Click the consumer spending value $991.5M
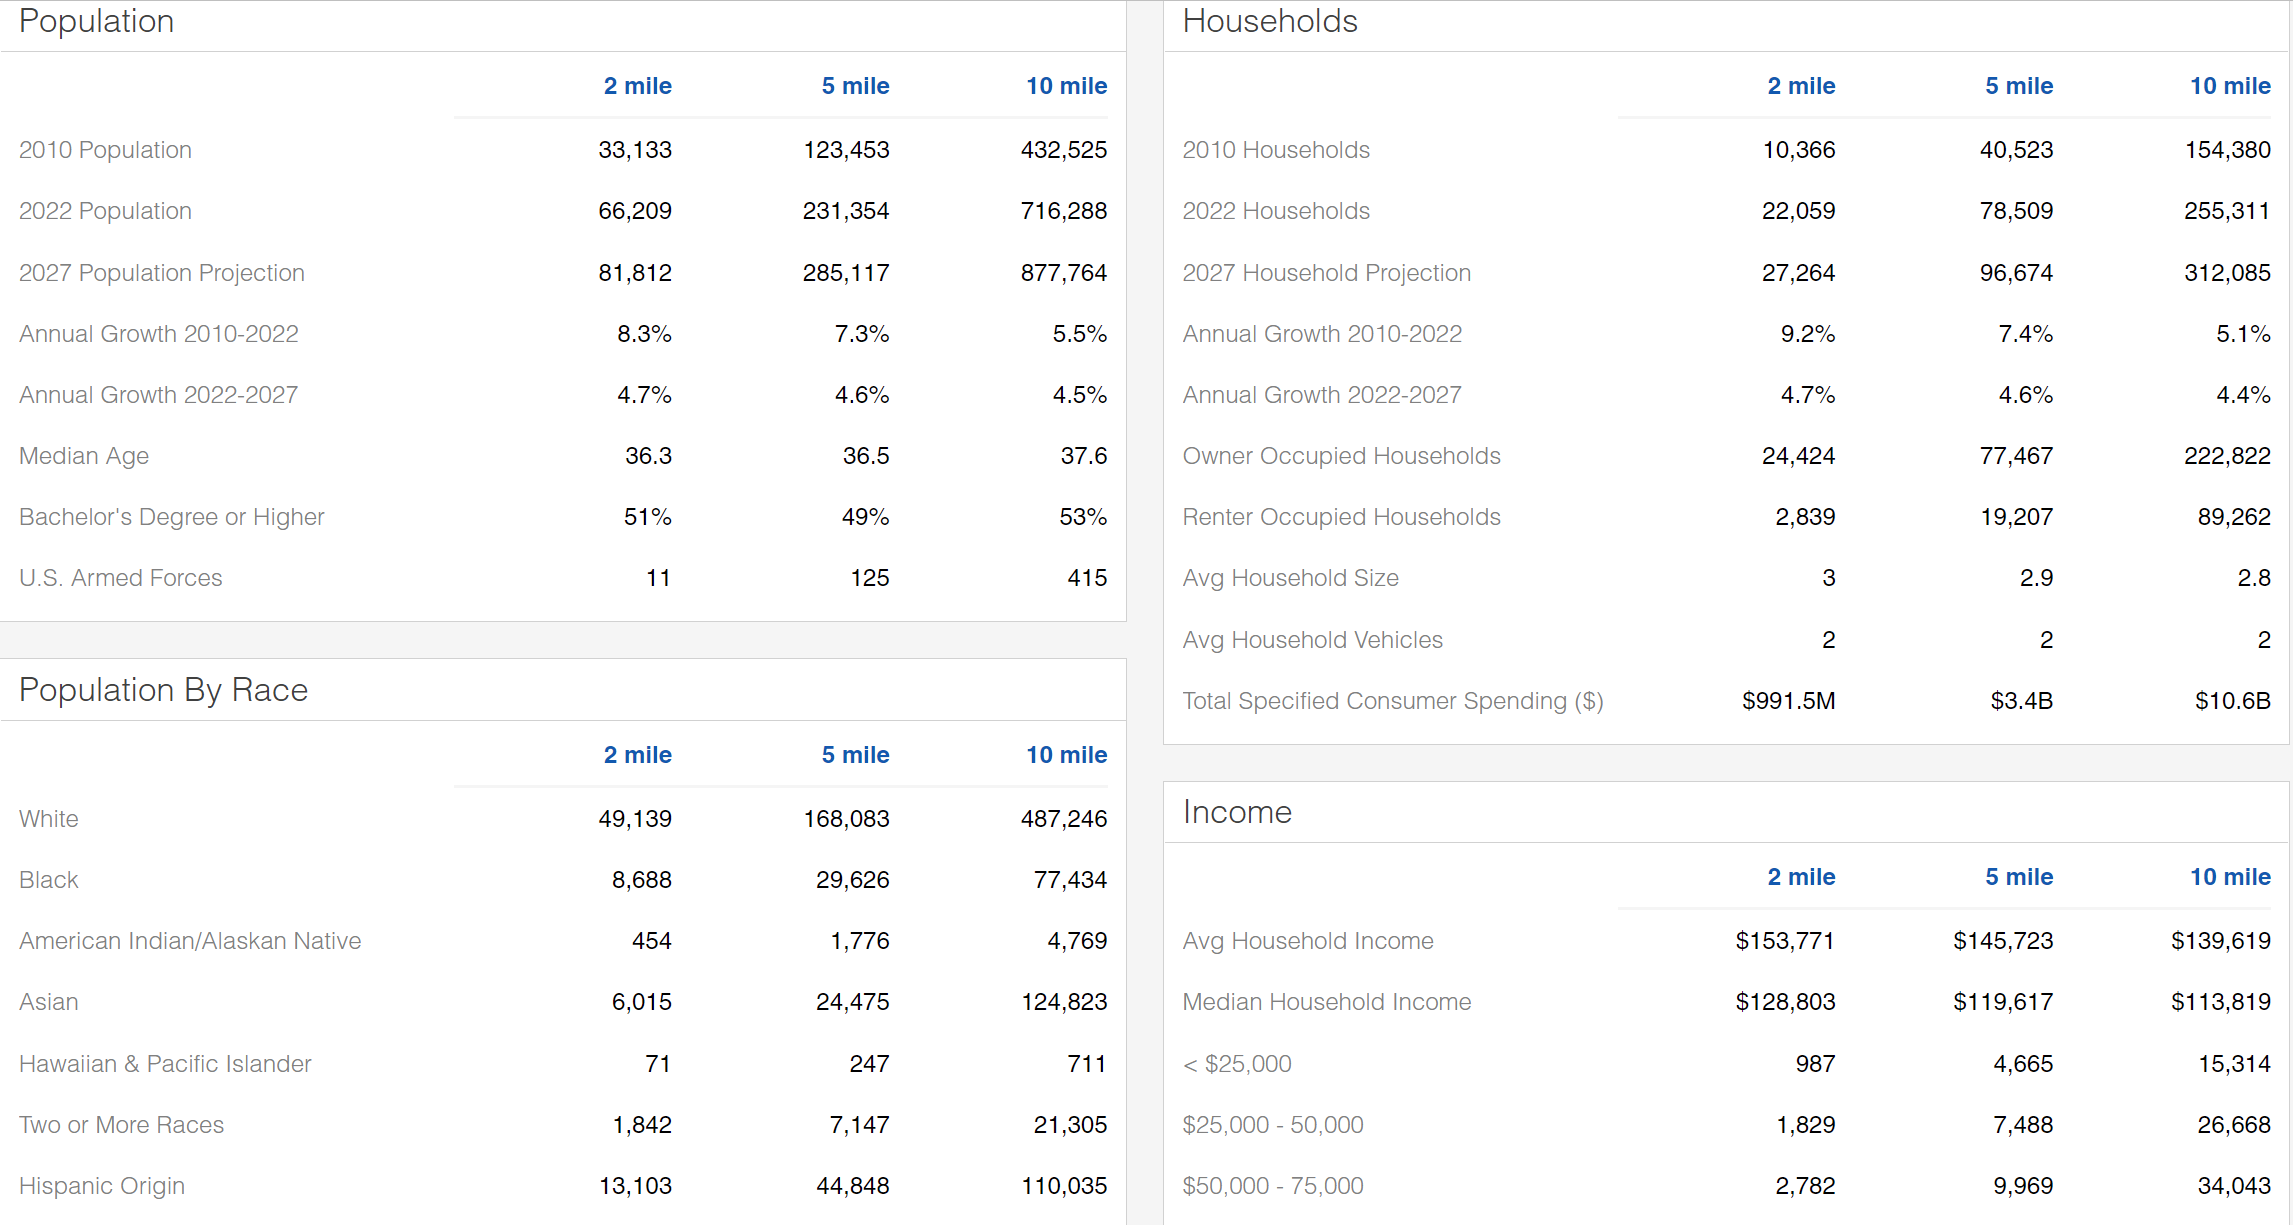Viewport: 2293px width, 1225px height. point(1789,701)
